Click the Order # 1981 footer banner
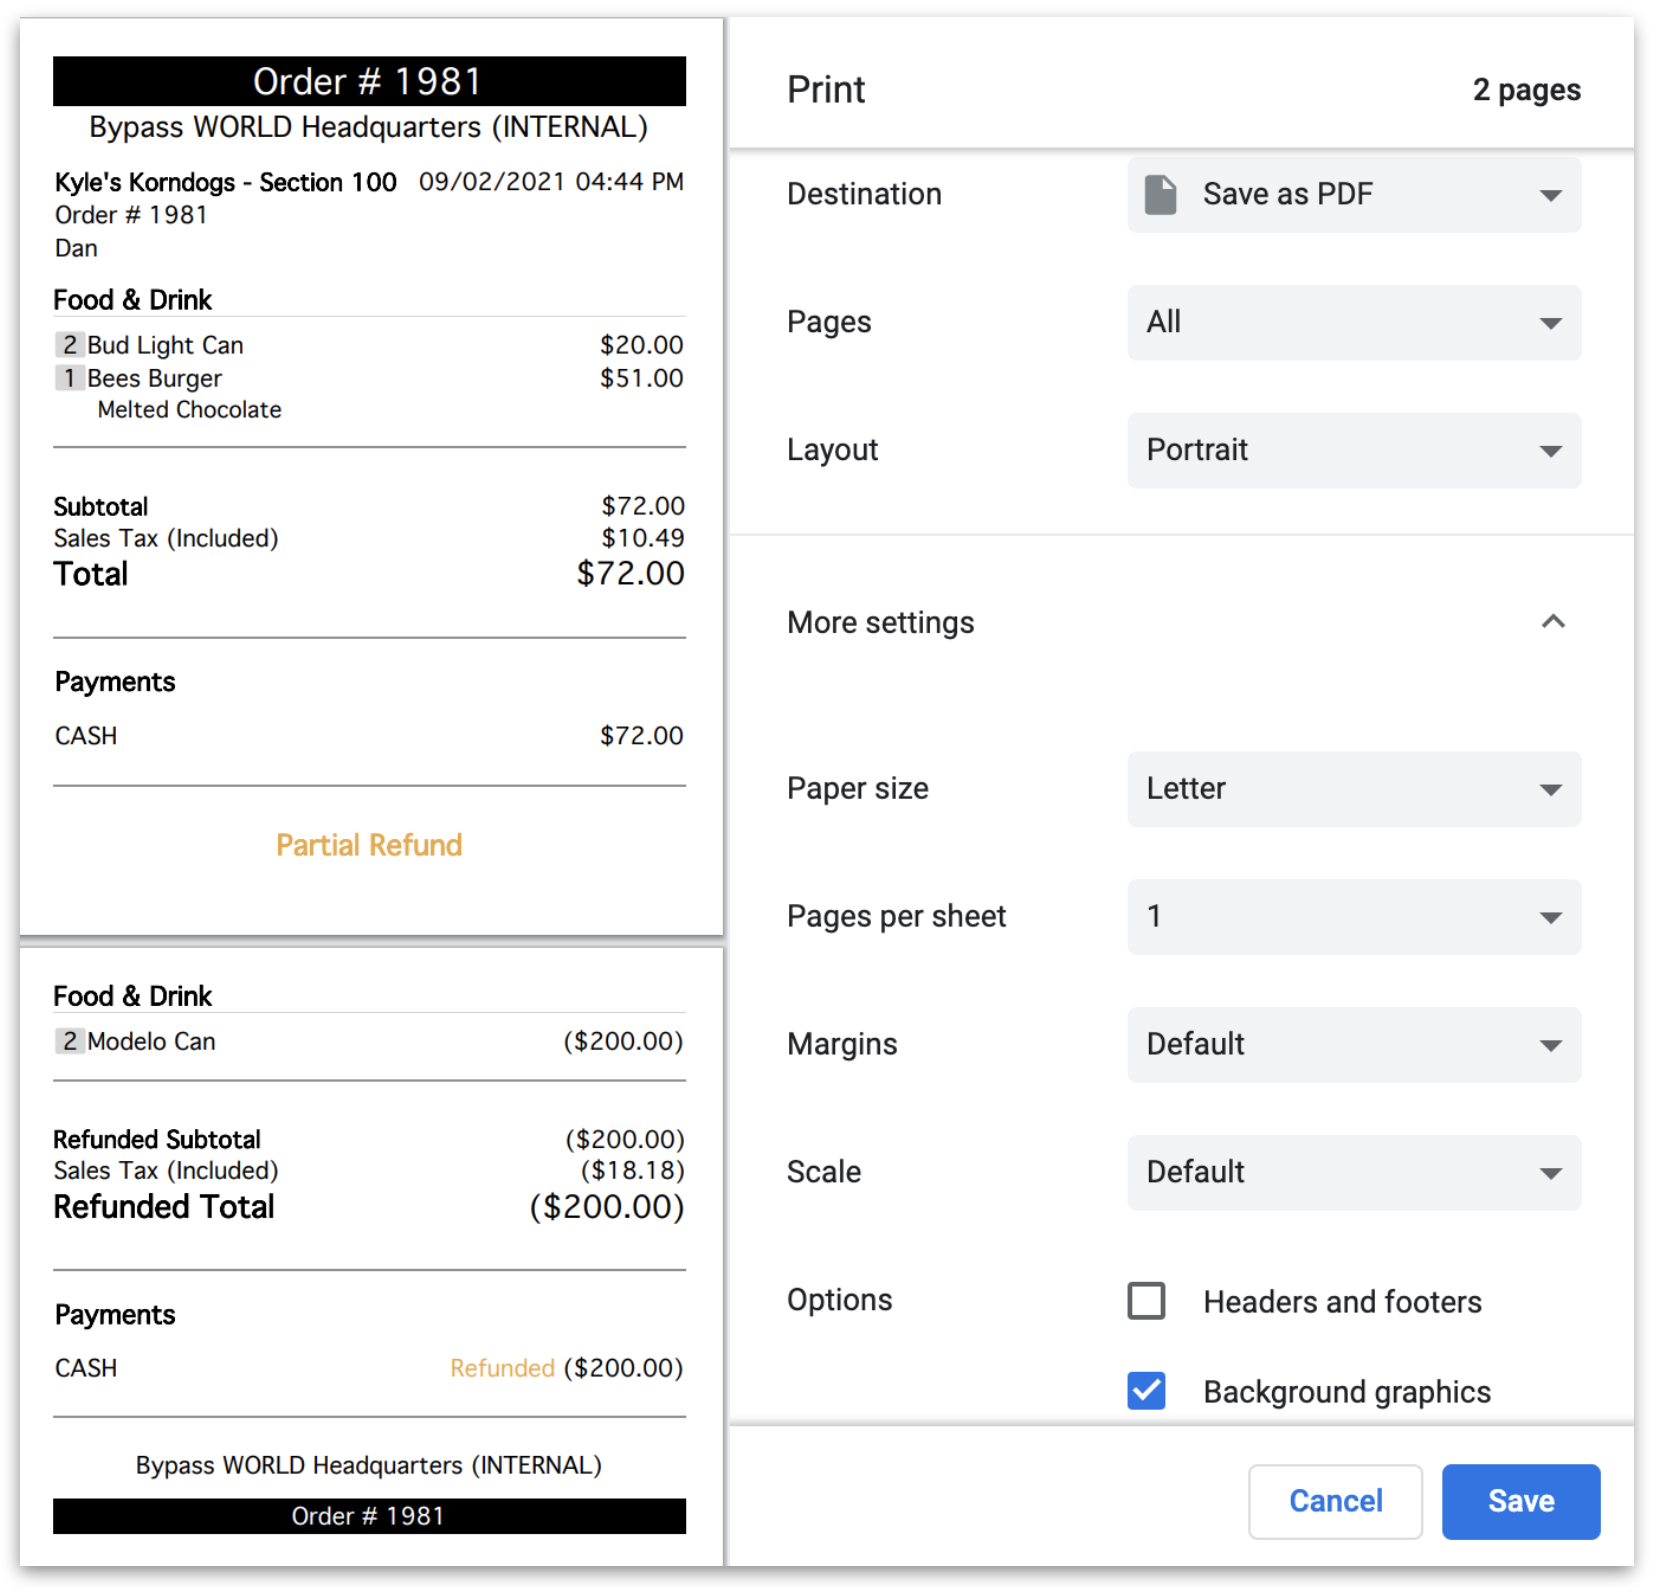1656x1594 pixels. click(369, 1516)
